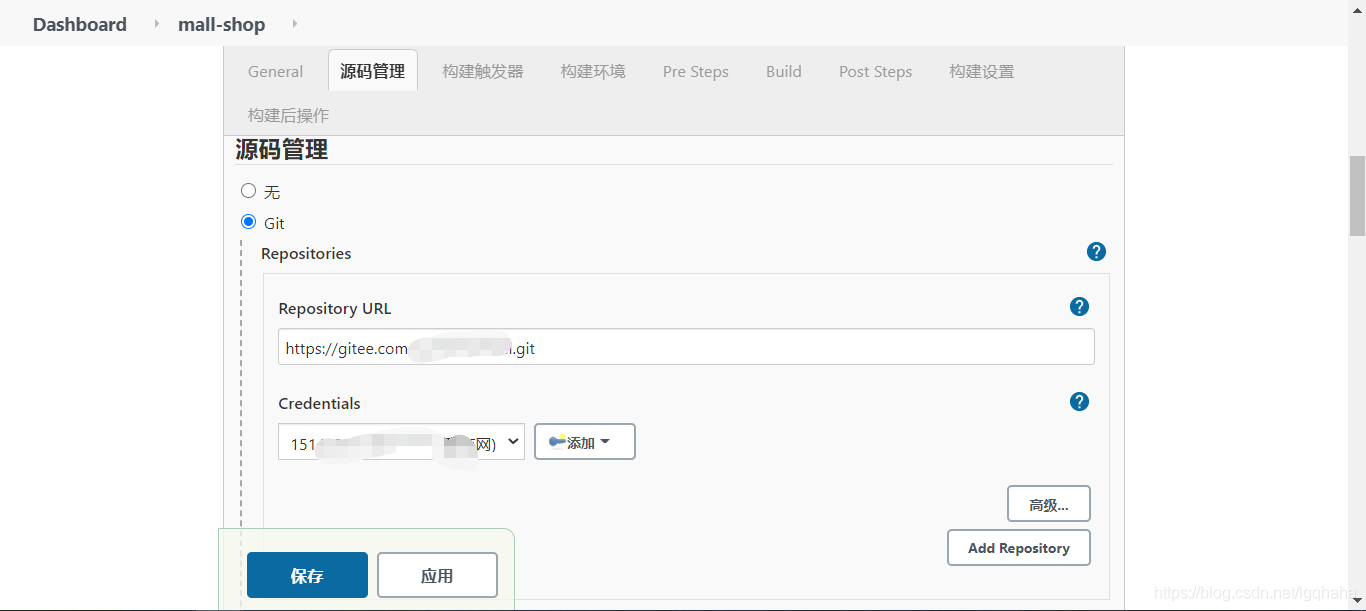
Task: Click the page vertical scrollbar thumb
Action: (1357, 195)
